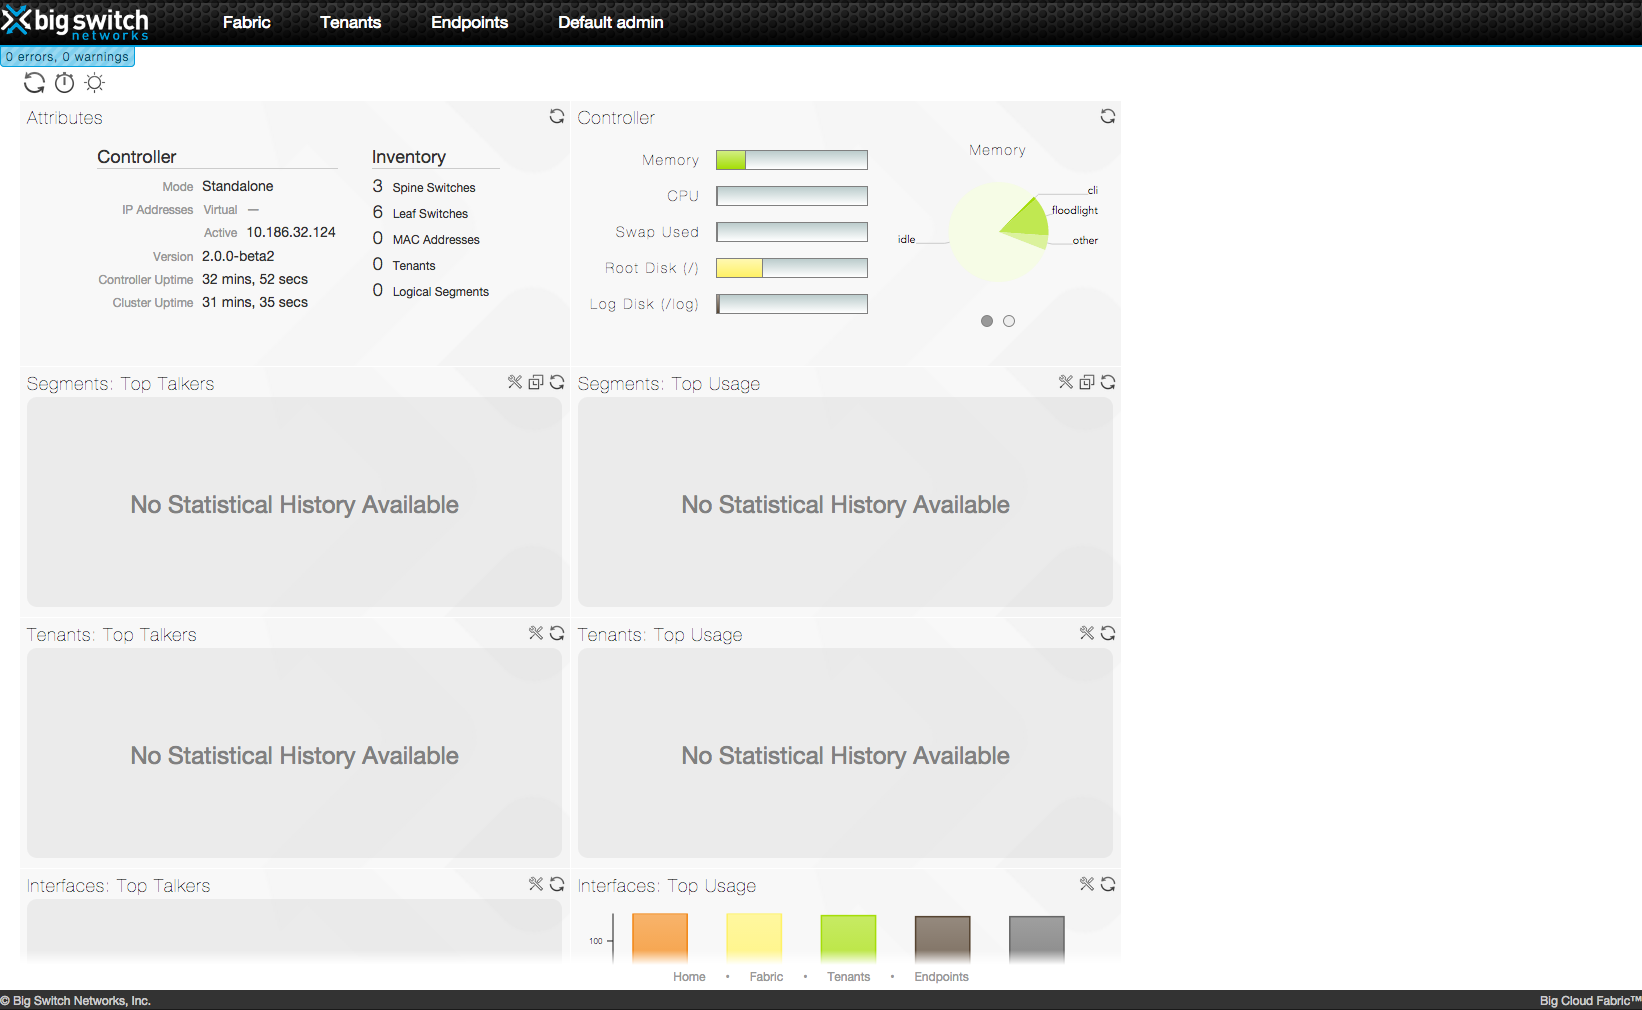
Task: Open settings for Segments: Top Talkers
Action: coord(515,382)
